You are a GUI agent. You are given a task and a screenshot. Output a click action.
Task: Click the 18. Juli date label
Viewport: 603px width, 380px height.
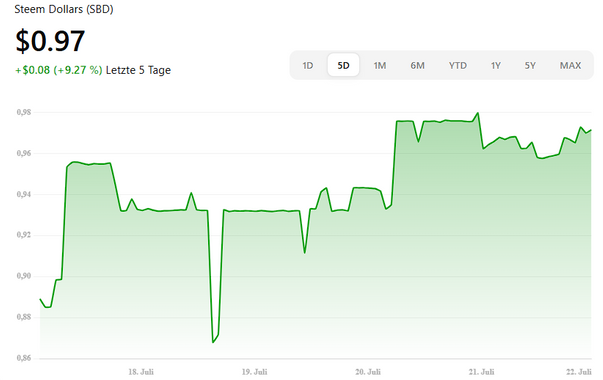(x=141, y=372)
